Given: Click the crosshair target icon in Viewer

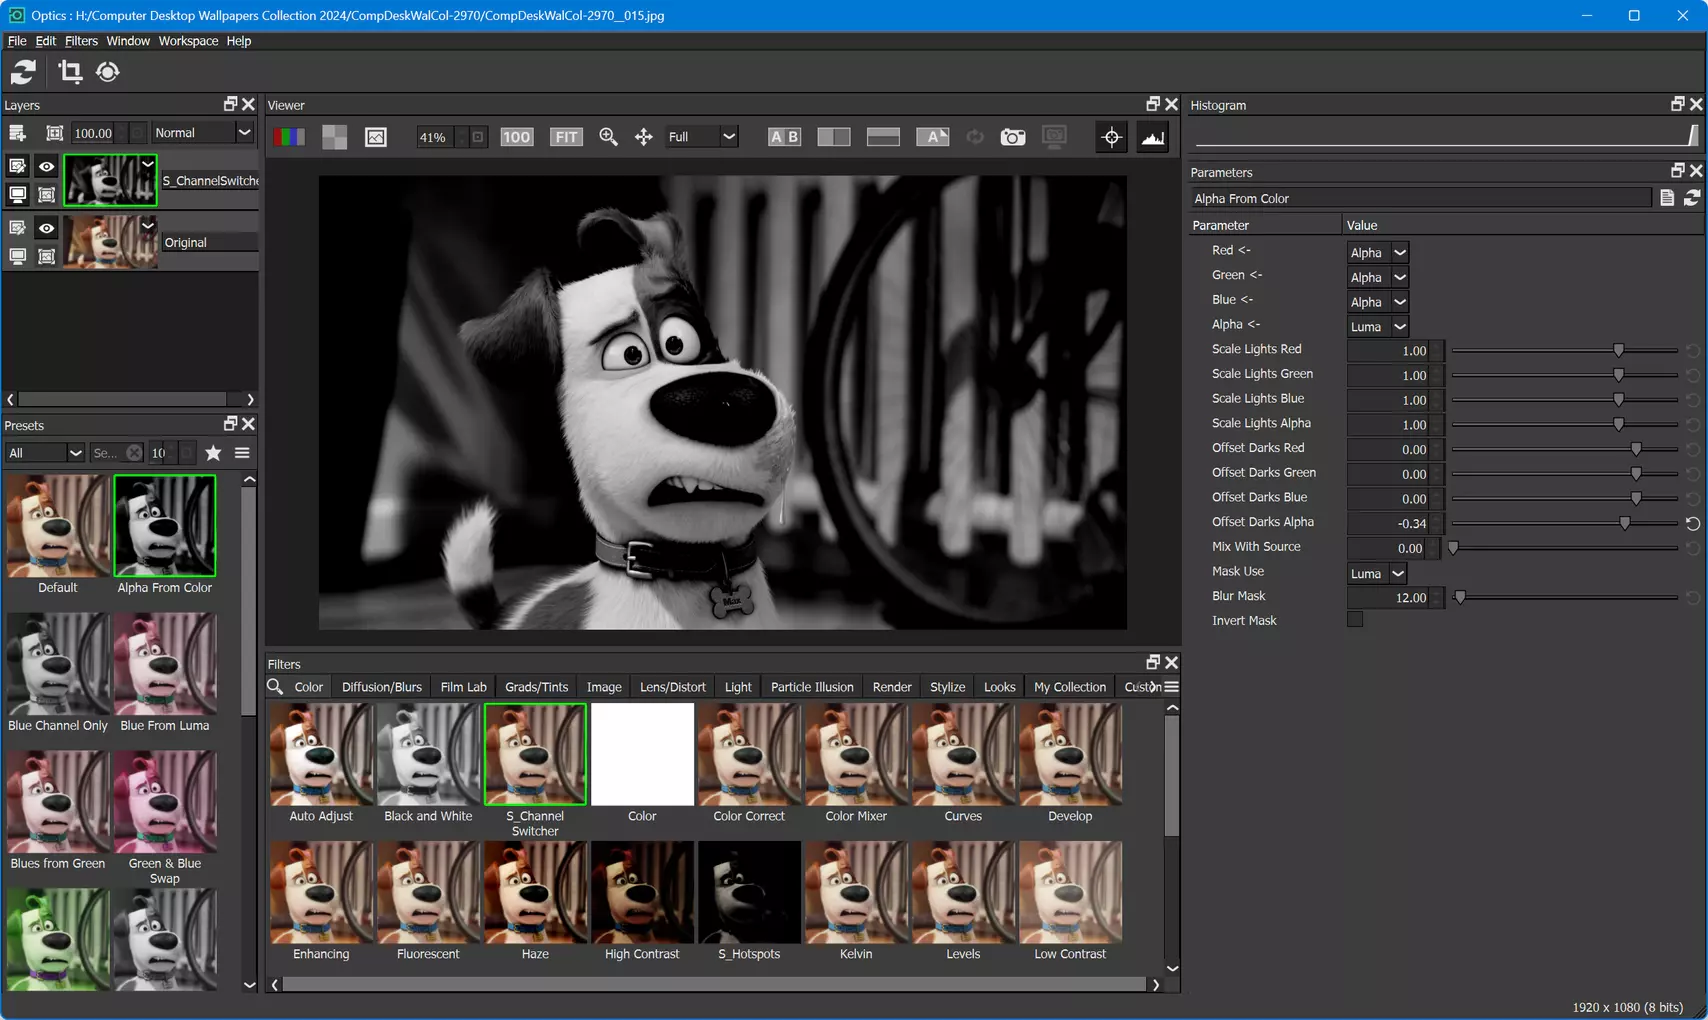Looking at the screenshot, I should point(1111,137).
